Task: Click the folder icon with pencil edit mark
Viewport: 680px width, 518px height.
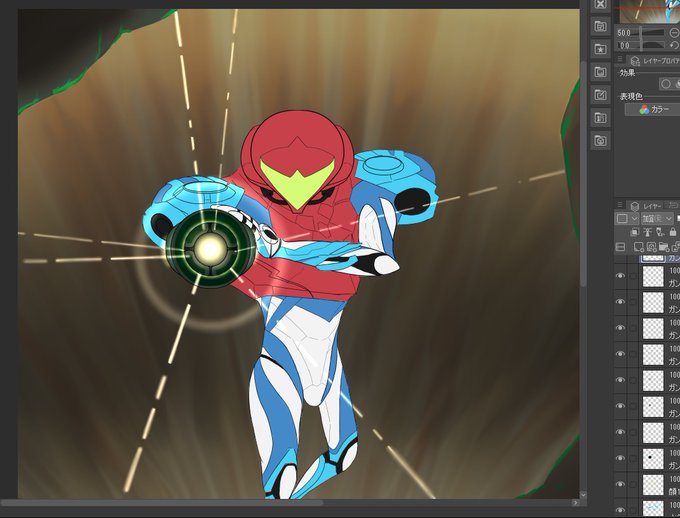Action: (600, 95)
